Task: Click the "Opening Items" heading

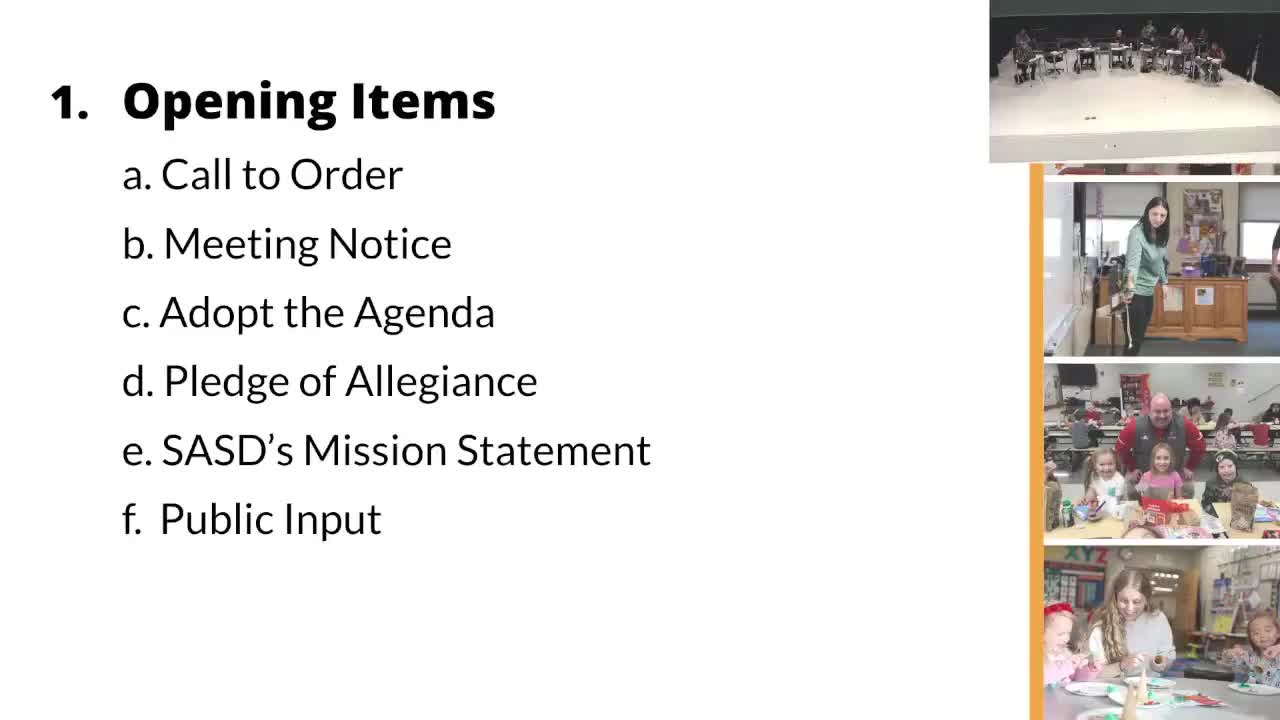Action: point(308,101)
